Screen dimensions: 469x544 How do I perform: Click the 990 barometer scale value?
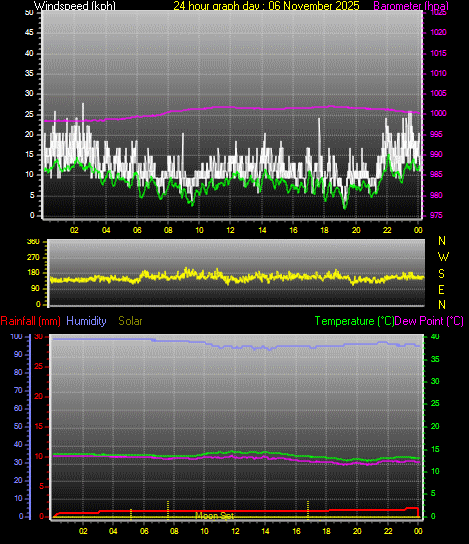pos(437,154)
